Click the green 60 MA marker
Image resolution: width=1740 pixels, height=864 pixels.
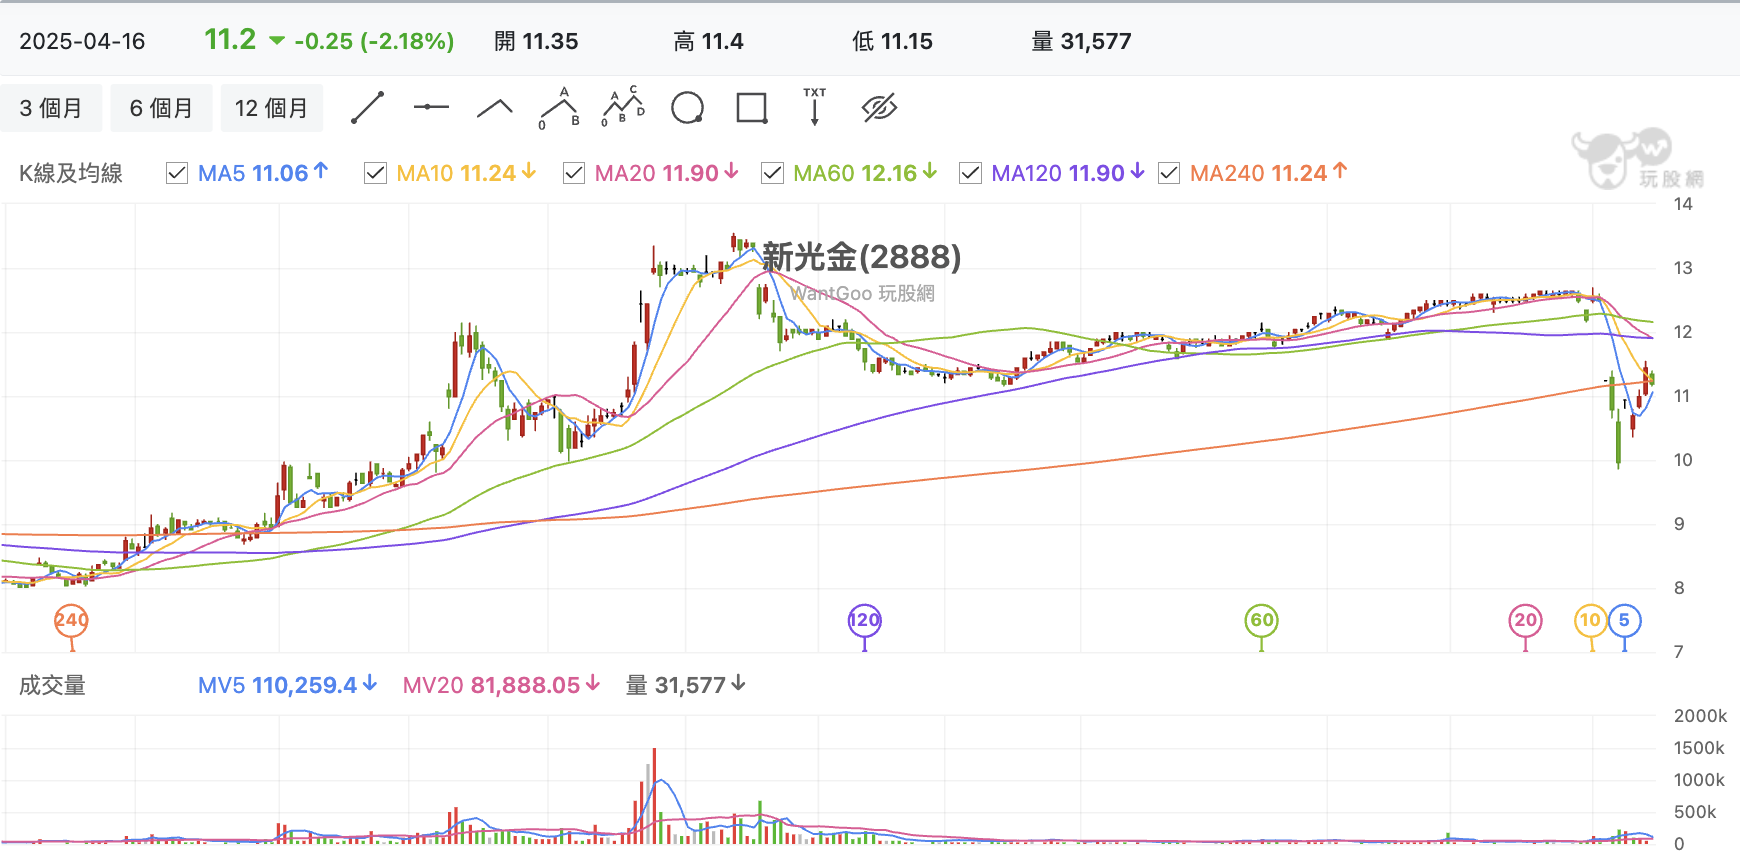pyautogui.click(x=1262, y=621)
